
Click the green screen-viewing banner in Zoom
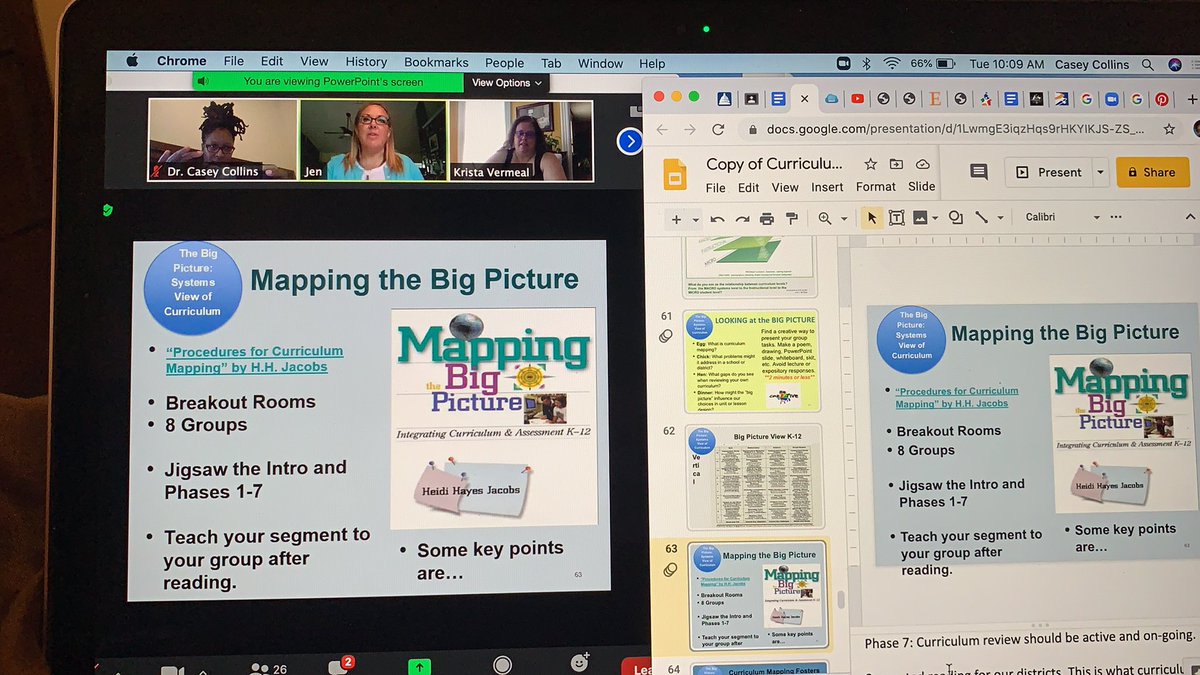pyautogui.click(x=328, y=82)
